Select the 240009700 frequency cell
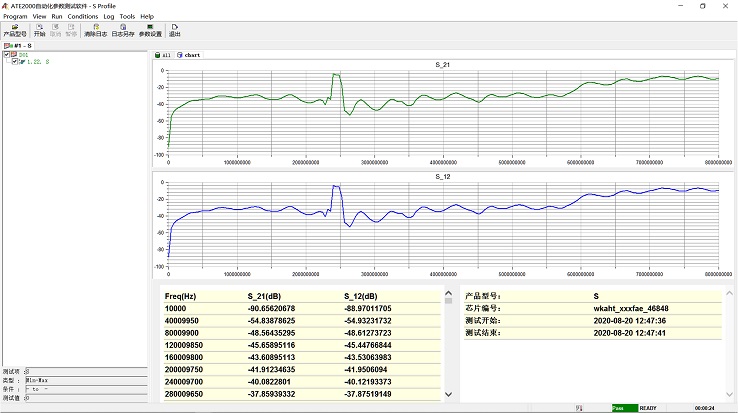 pyautogui.click(x=184, y=382)
